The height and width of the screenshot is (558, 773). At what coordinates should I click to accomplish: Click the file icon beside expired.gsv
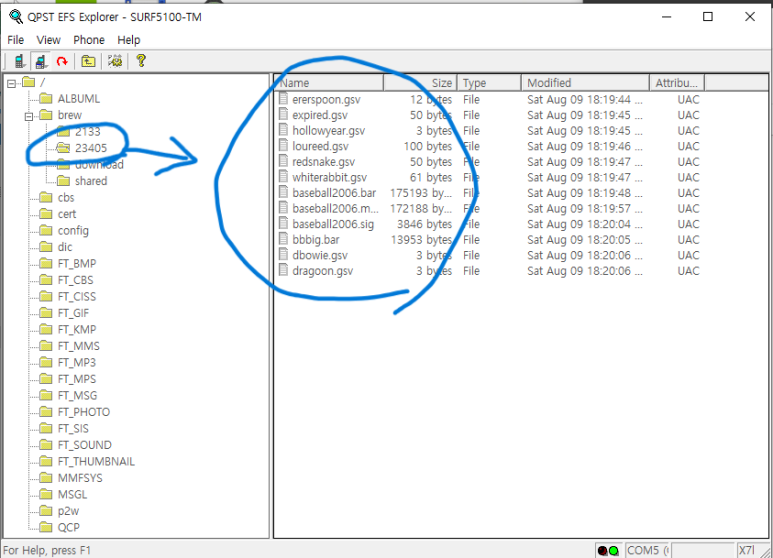[x=283, y=114]
